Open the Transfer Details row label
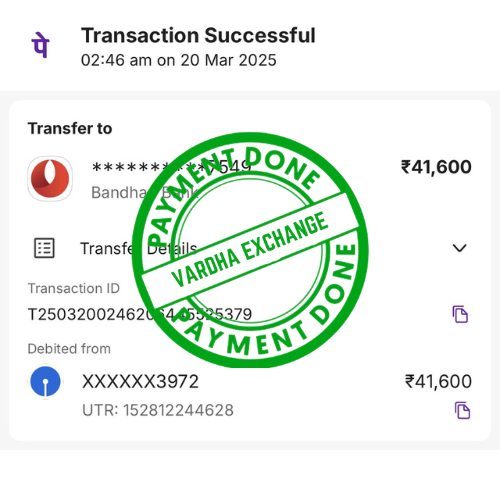 point(139,249)
